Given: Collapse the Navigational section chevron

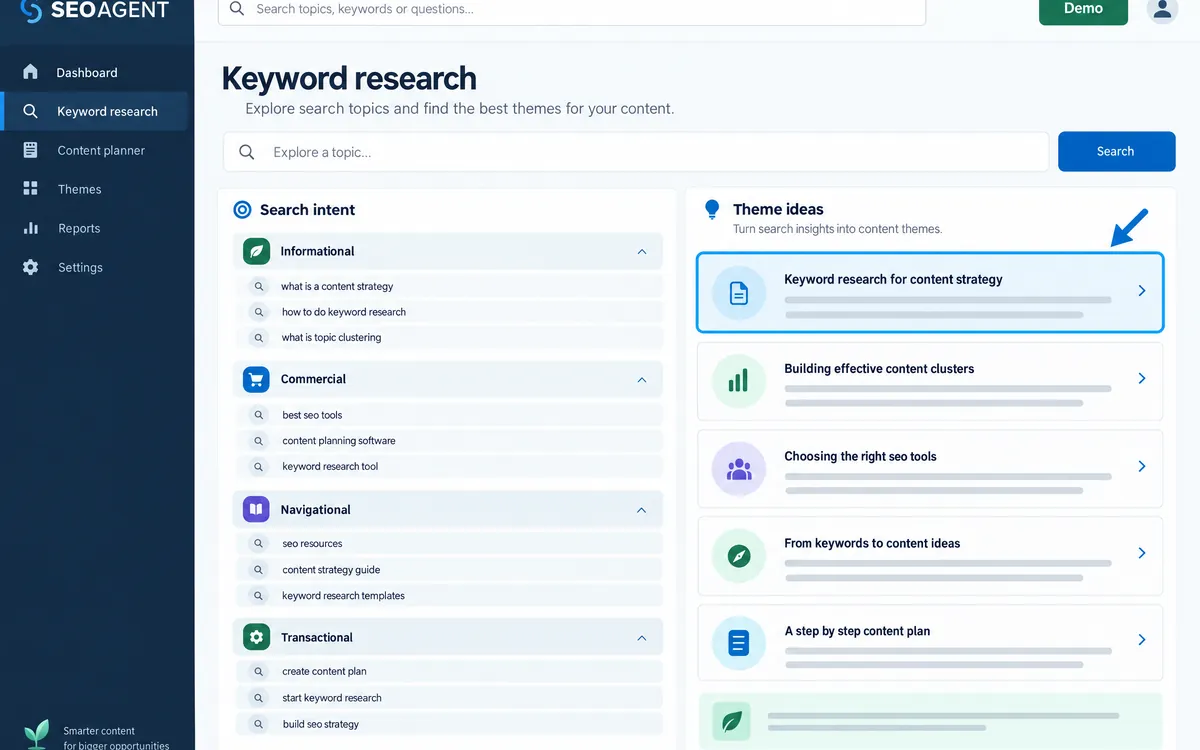Looking at the screenshot, I should click(642, 510).
